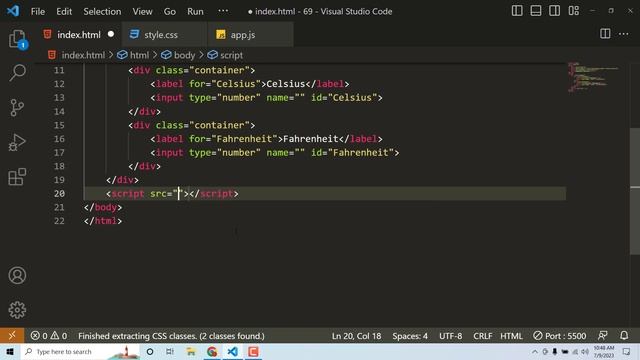
Task: Open File Explorer from taskbar
Action: [191, 351]
